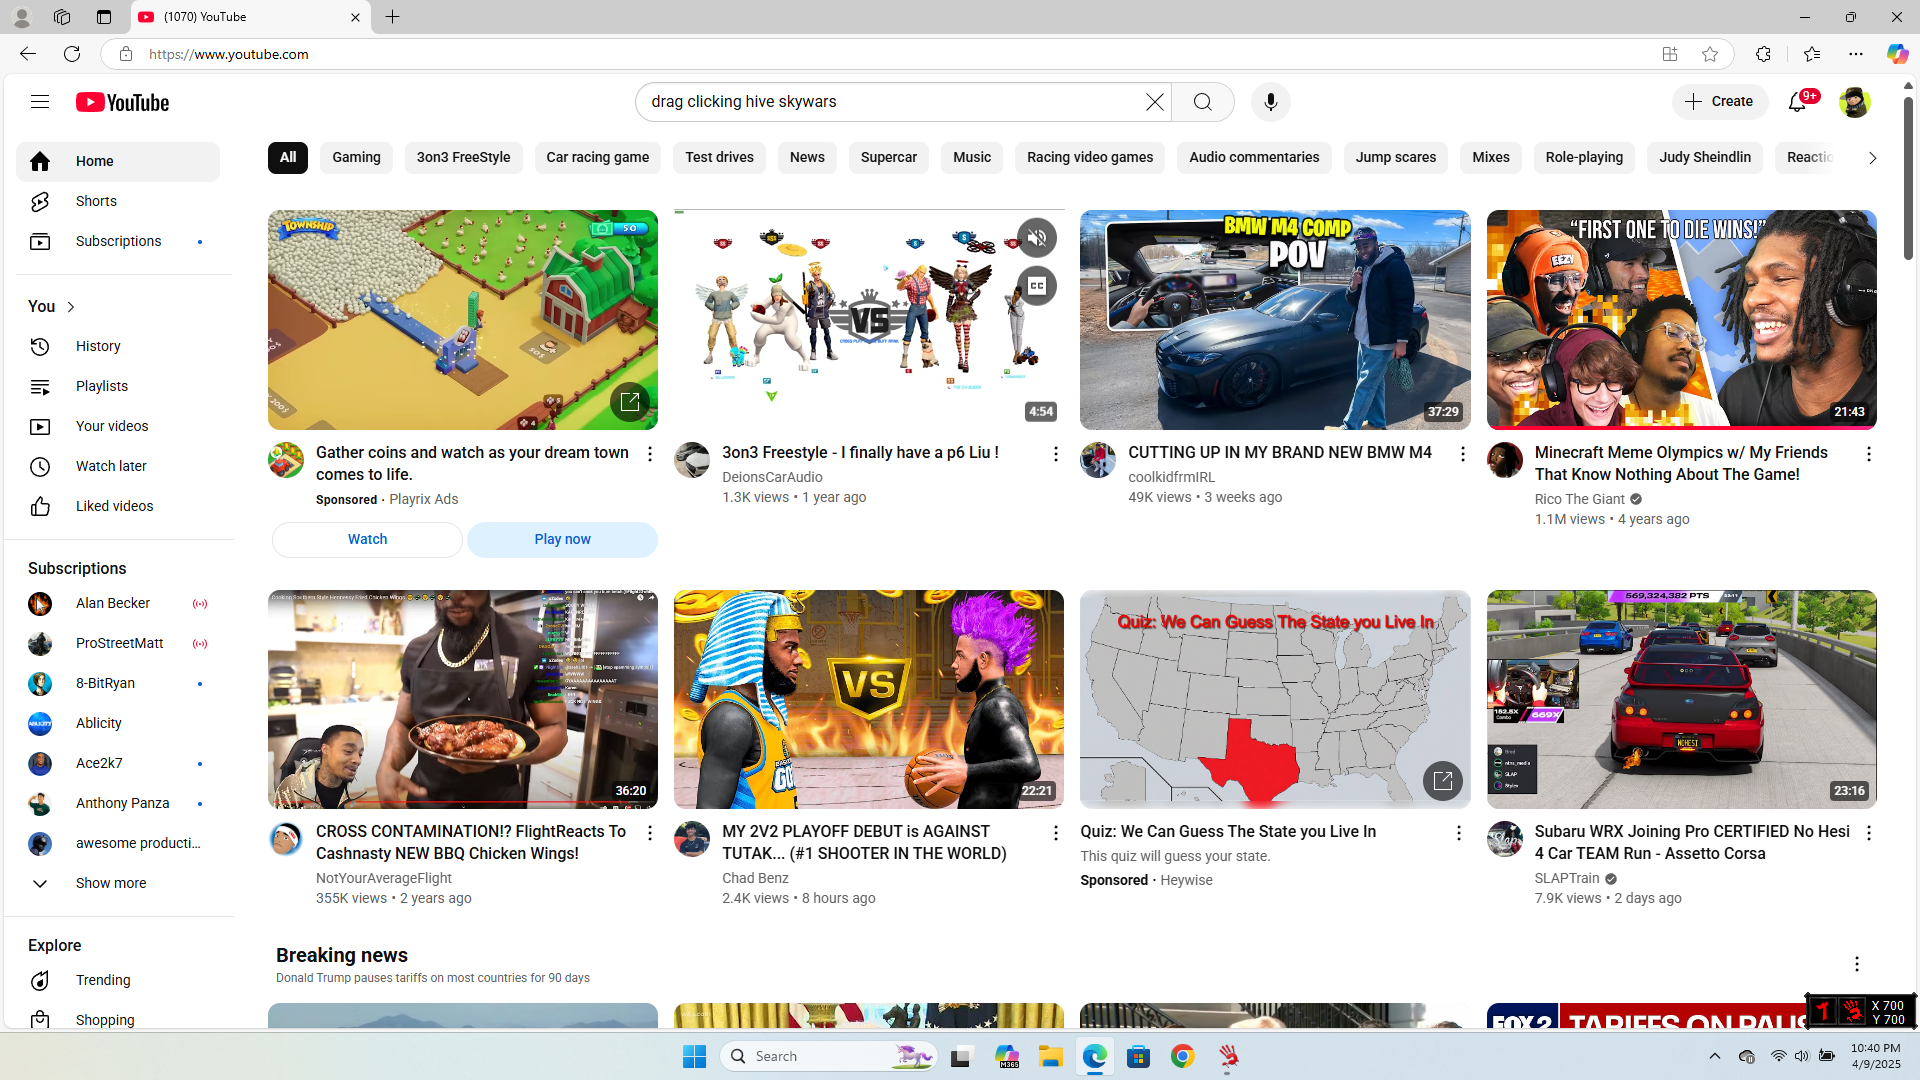Open the YouTube guide hamburger menu
The width and height of the screenshot is (1920, 1080).
coord(40,102)
